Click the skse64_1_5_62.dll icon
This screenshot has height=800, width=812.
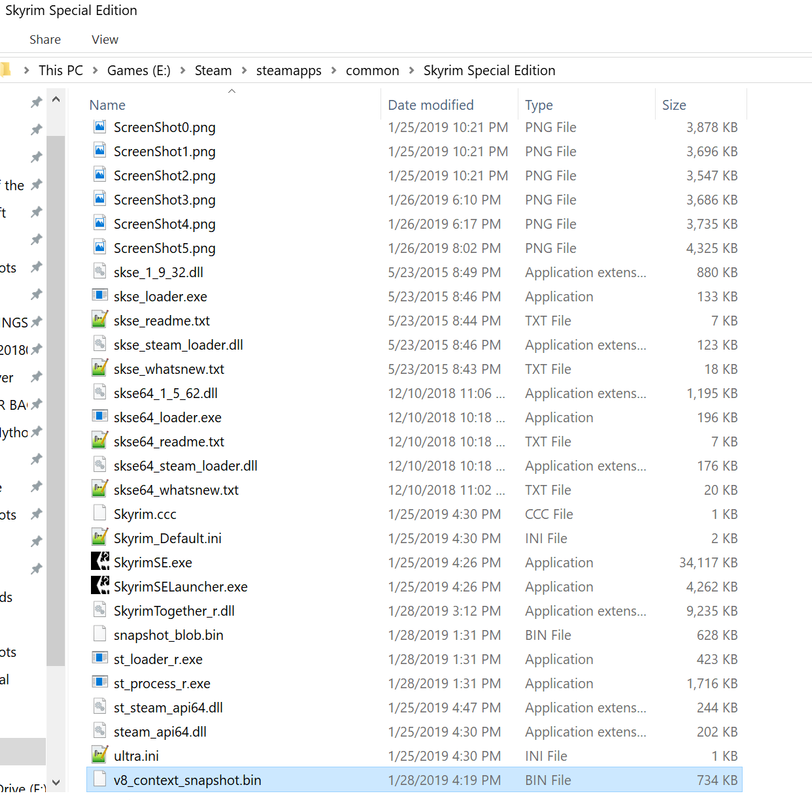pyautogui.click(x=99, y=392)
